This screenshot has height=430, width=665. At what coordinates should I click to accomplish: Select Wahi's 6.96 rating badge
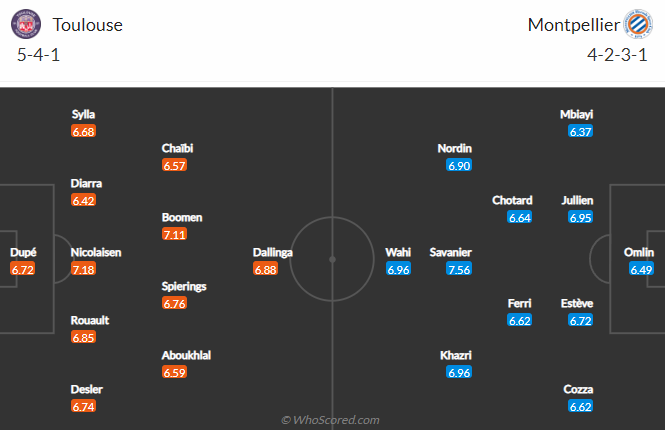(398, 269)
